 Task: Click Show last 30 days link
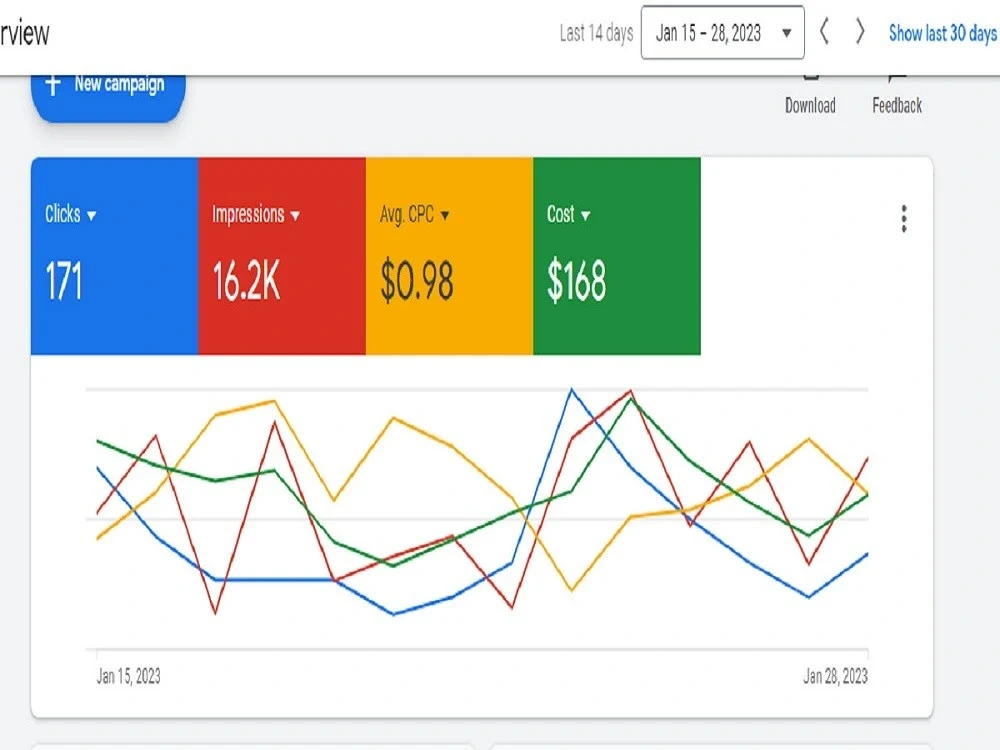[943, 33]
